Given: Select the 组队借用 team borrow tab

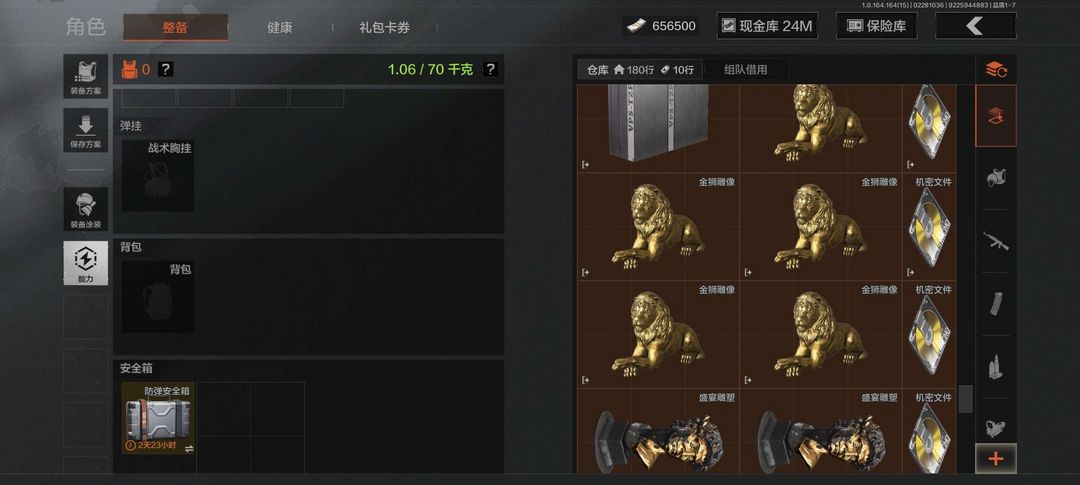Looking at the screenshot, I should coord(746,70).
